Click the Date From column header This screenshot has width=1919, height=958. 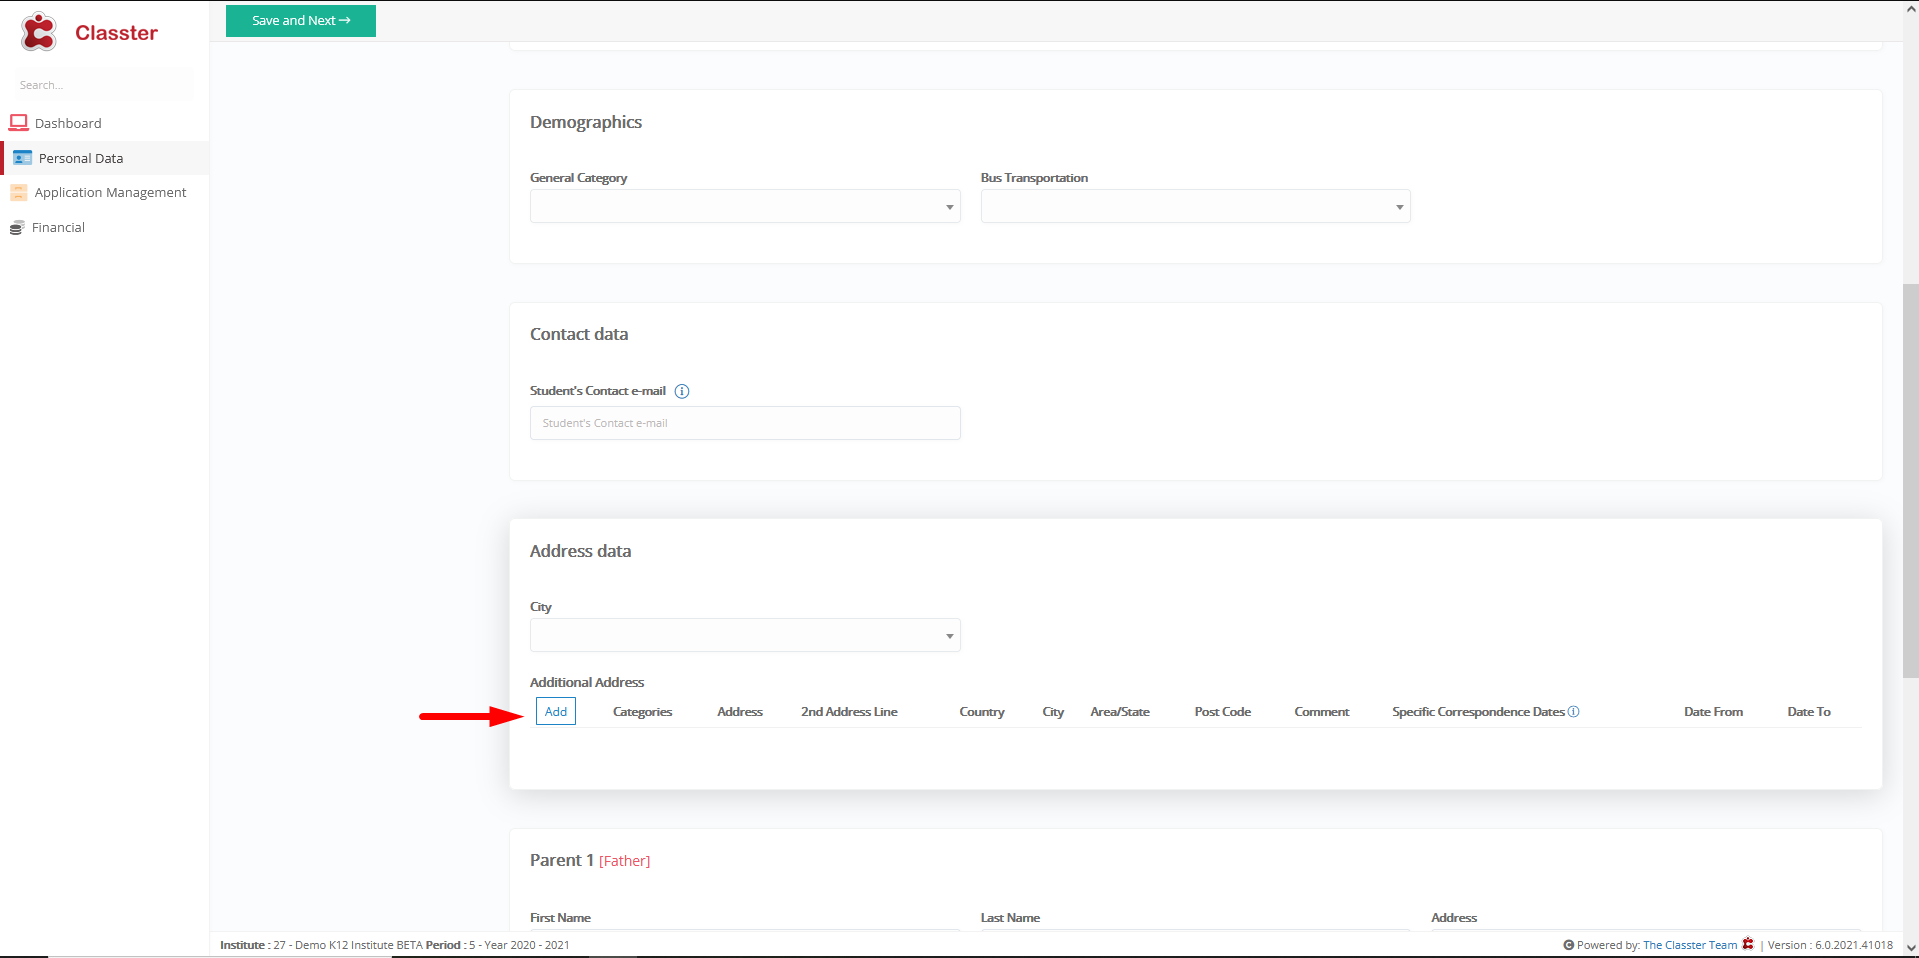tap(1713, 712)
